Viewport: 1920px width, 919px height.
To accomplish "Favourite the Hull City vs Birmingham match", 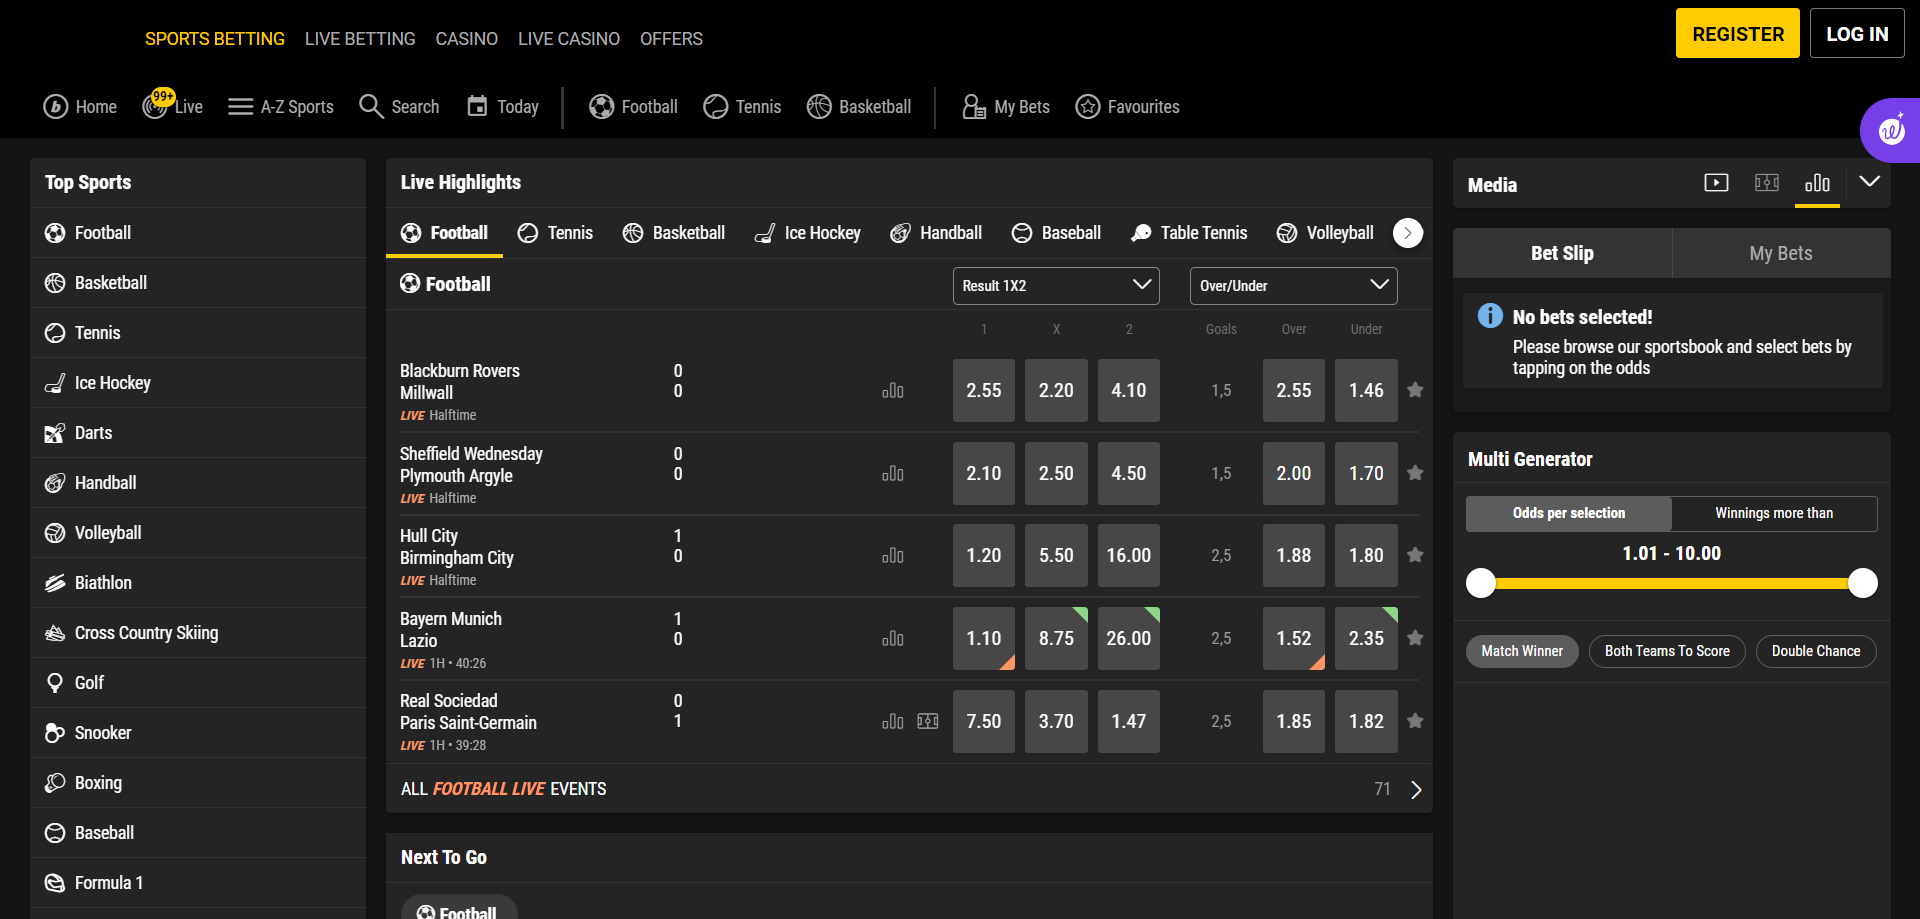I will (1415, 555).
